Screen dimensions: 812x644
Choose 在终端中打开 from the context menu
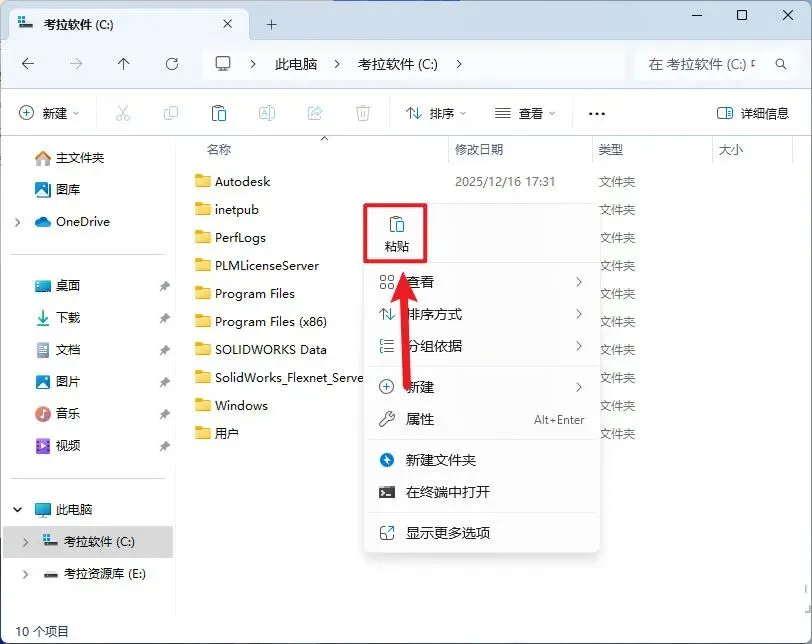(482, 492)
